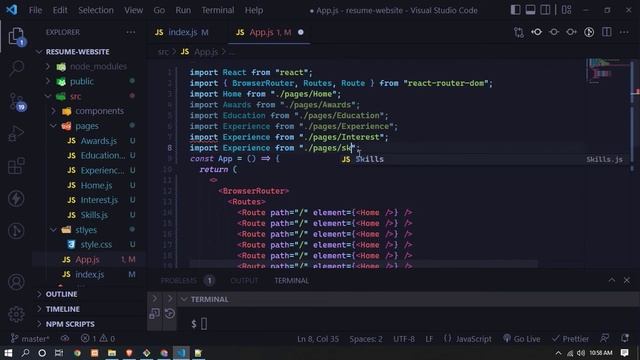The height and width of the screenshot is (360, 640).
Task: Select the TERMINAL panel tab
Action: point(291,281)
